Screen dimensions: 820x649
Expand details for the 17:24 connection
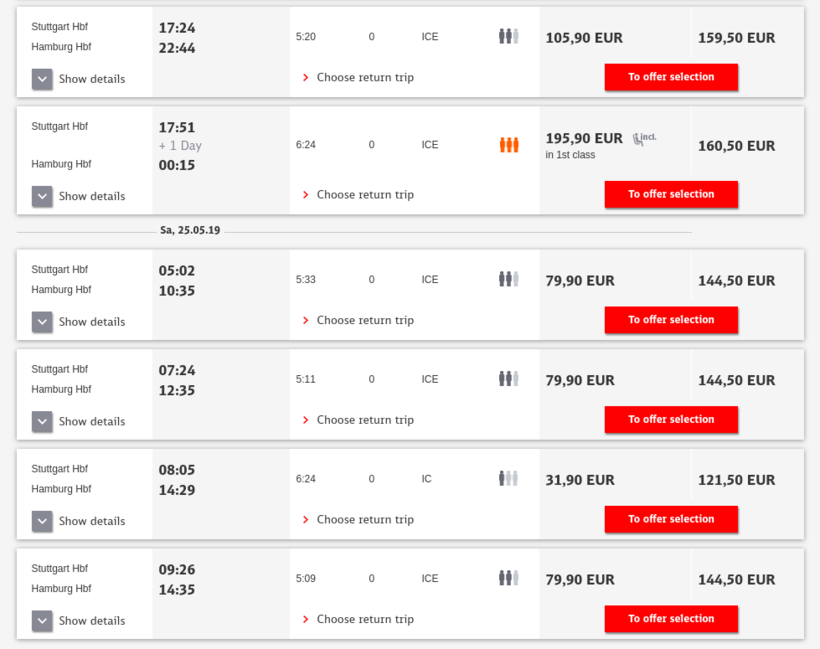point(42,79)
